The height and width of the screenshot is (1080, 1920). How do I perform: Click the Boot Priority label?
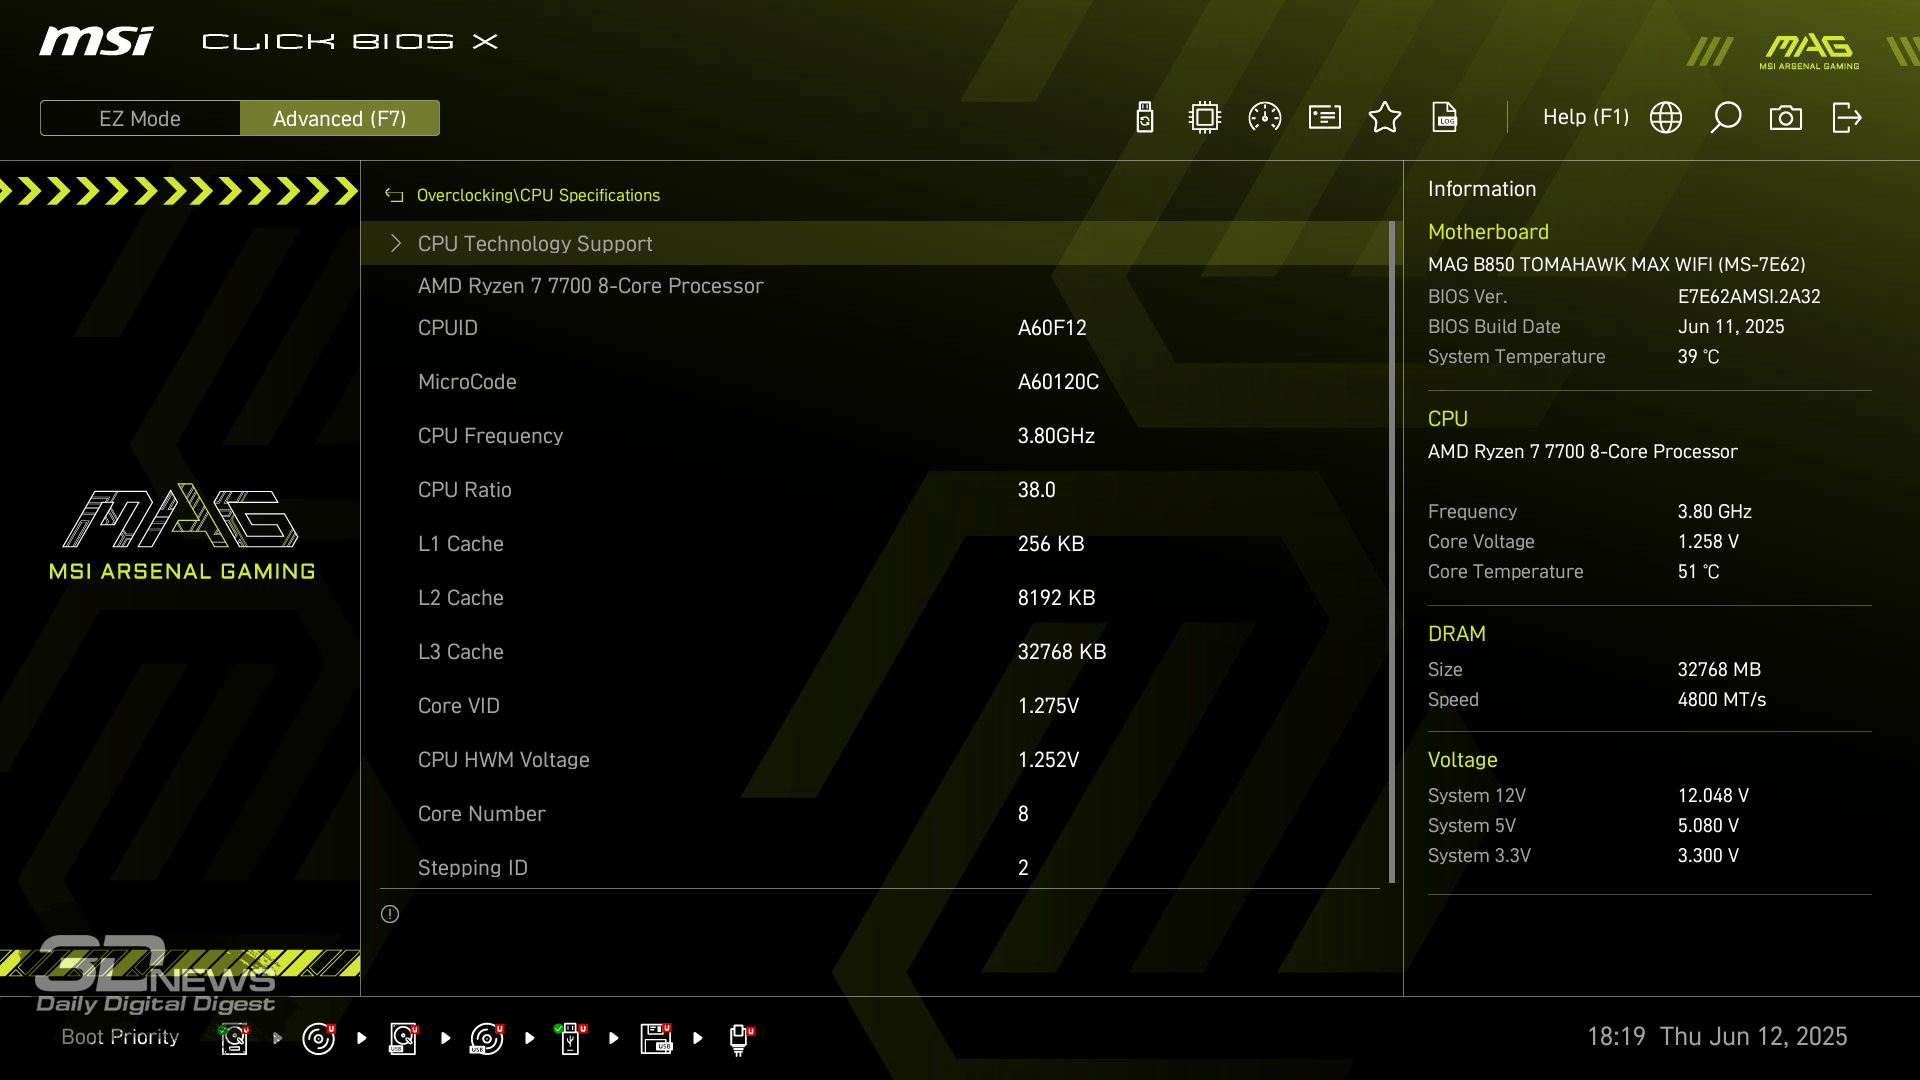point(120,1037)
